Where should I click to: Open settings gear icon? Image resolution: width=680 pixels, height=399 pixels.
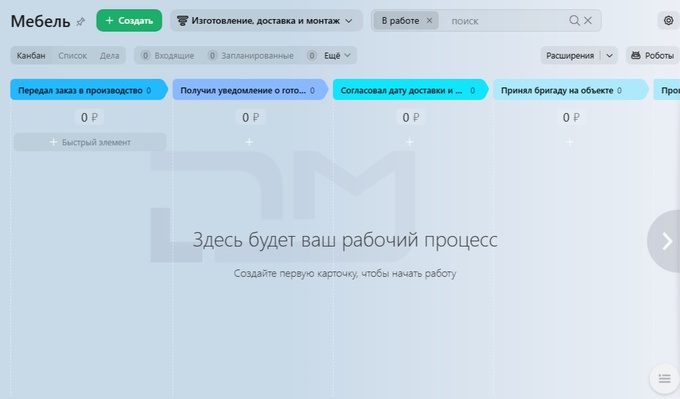pos(668,20)
